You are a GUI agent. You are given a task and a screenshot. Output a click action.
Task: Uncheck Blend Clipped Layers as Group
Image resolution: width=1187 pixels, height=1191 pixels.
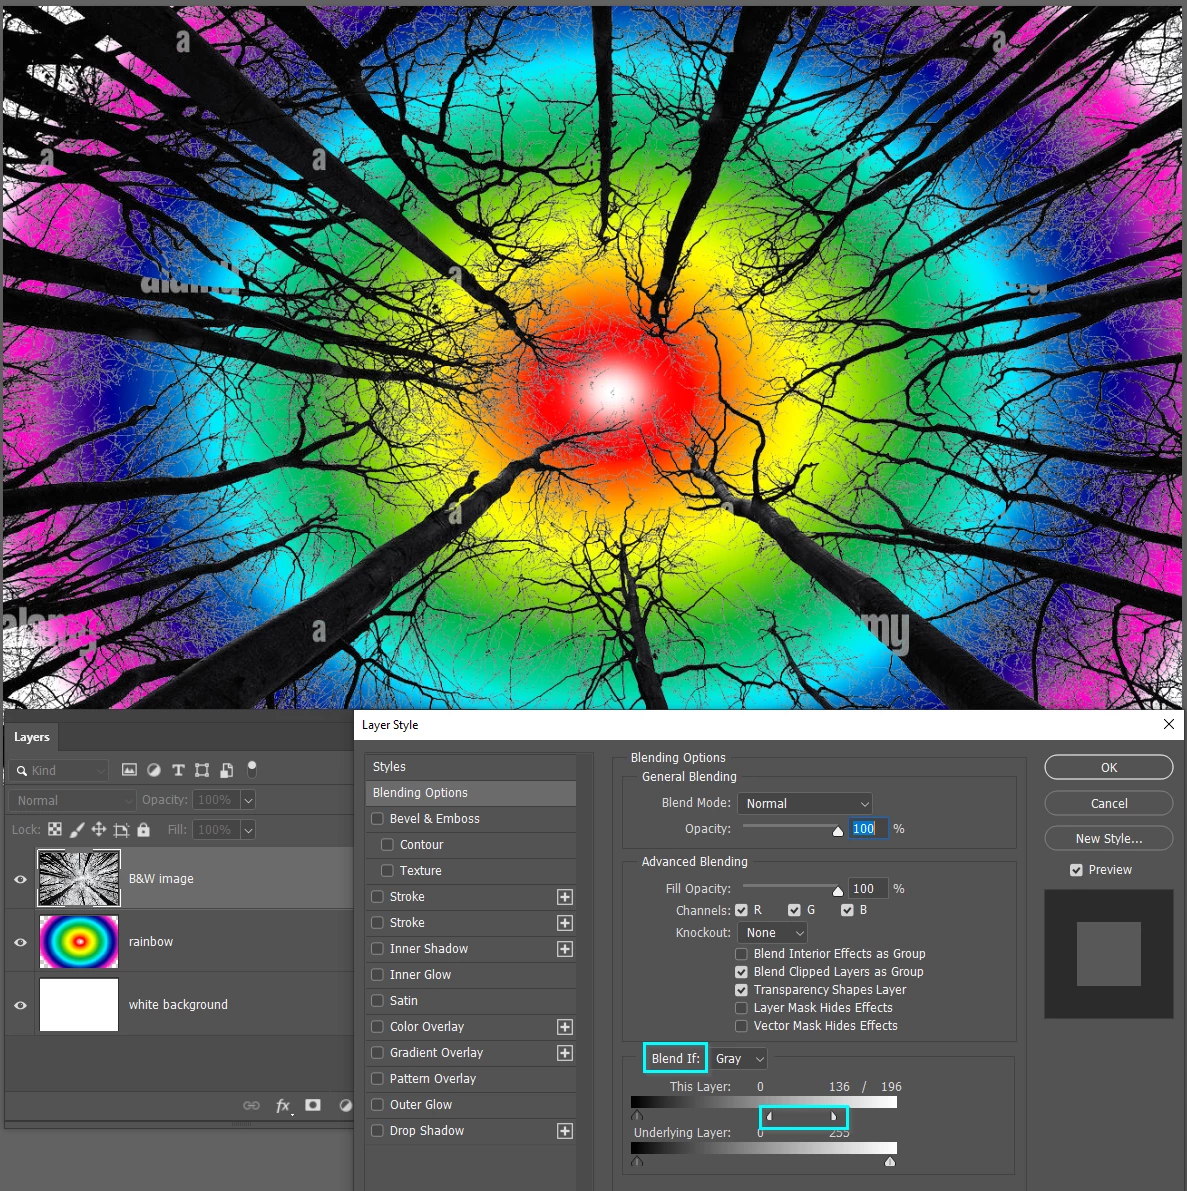click(742, 971)
